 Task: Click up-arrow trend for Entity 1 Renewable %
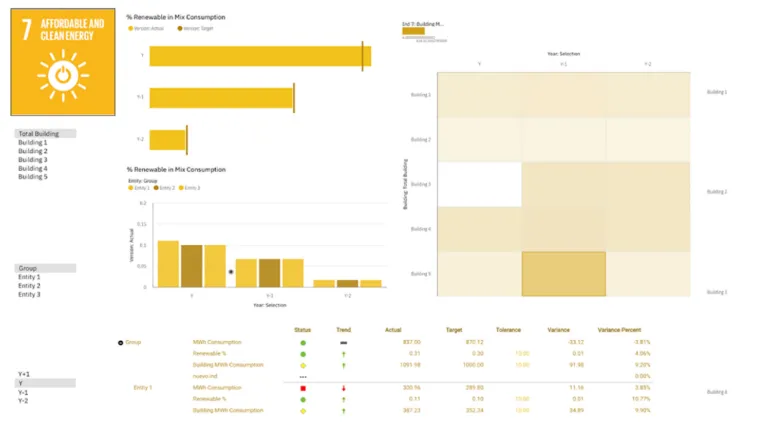click(x=344, y=400)
